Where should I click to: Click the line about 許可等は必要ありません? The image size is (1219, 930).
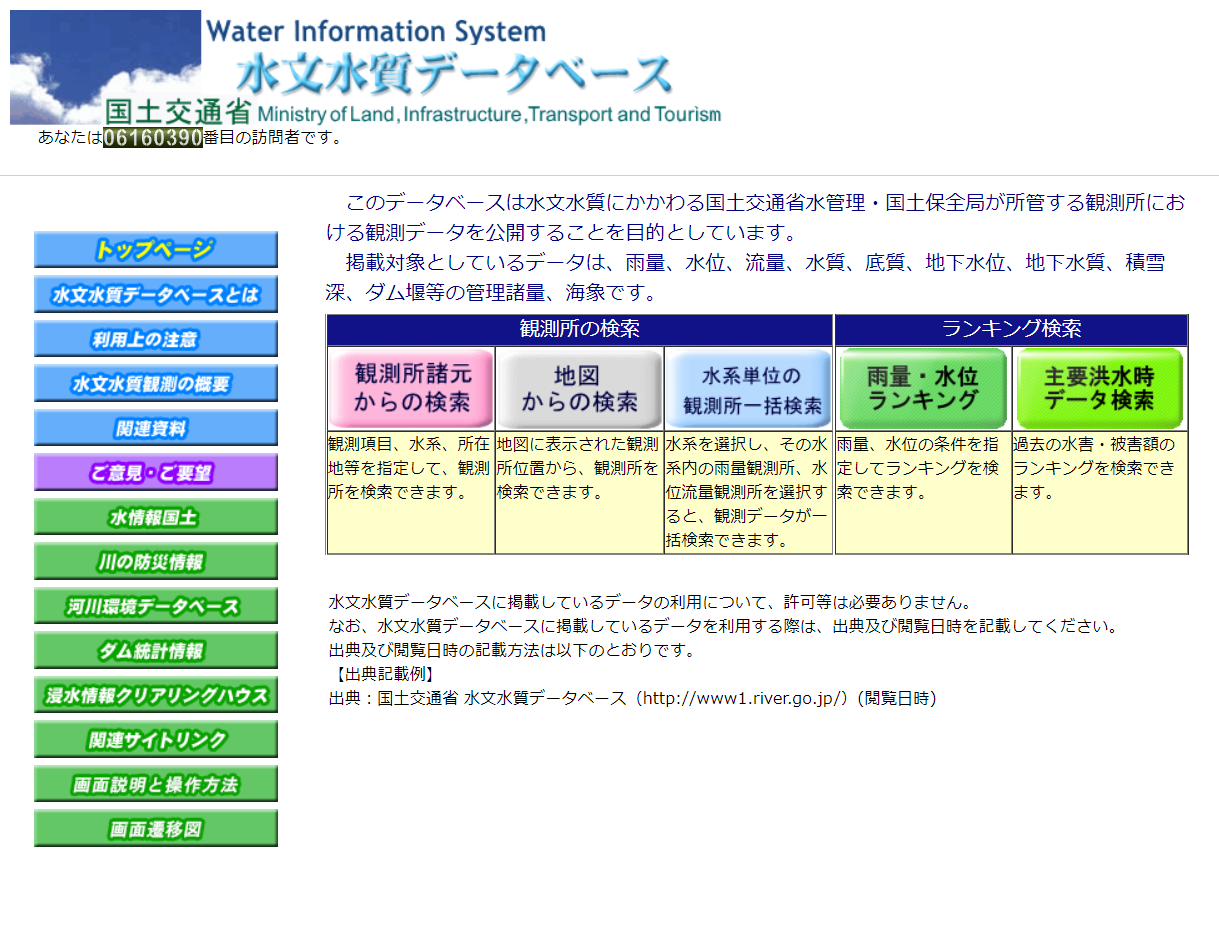point(650,602)
